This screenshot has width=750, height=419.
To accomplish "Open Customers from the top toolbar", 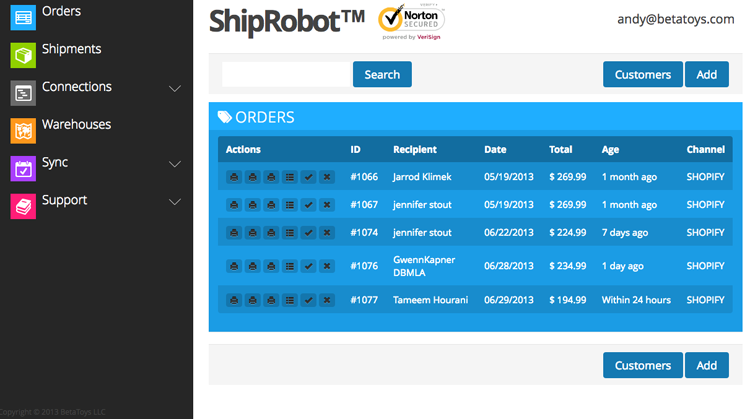I will coord(643,74).
